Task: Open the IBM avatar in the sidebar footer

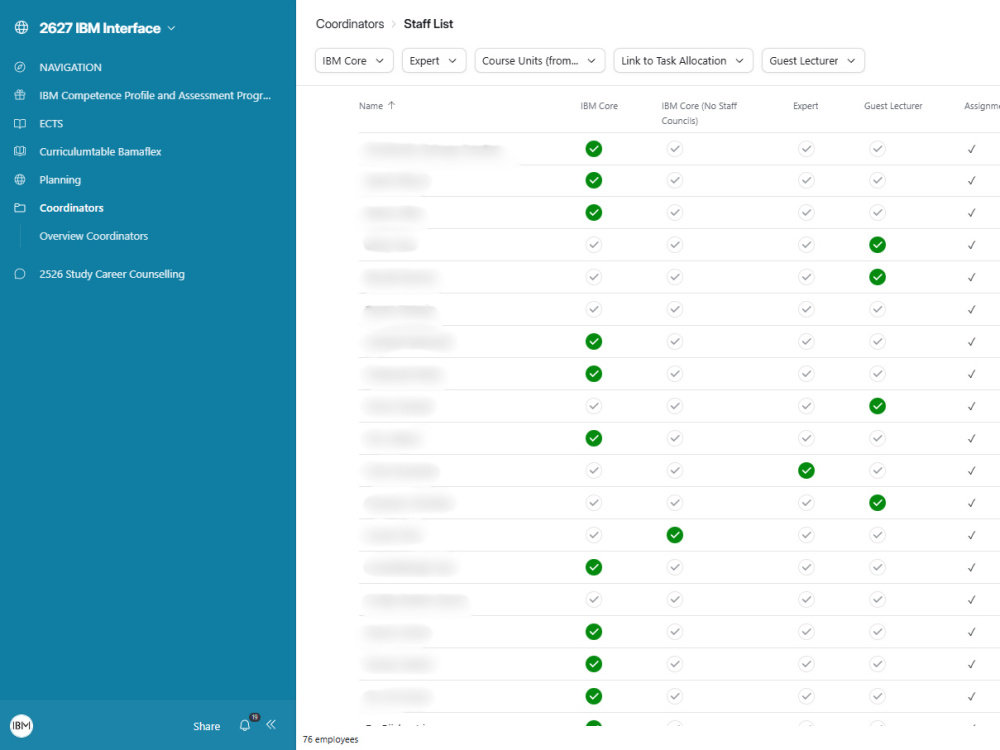Action: [x=21, y=725]
